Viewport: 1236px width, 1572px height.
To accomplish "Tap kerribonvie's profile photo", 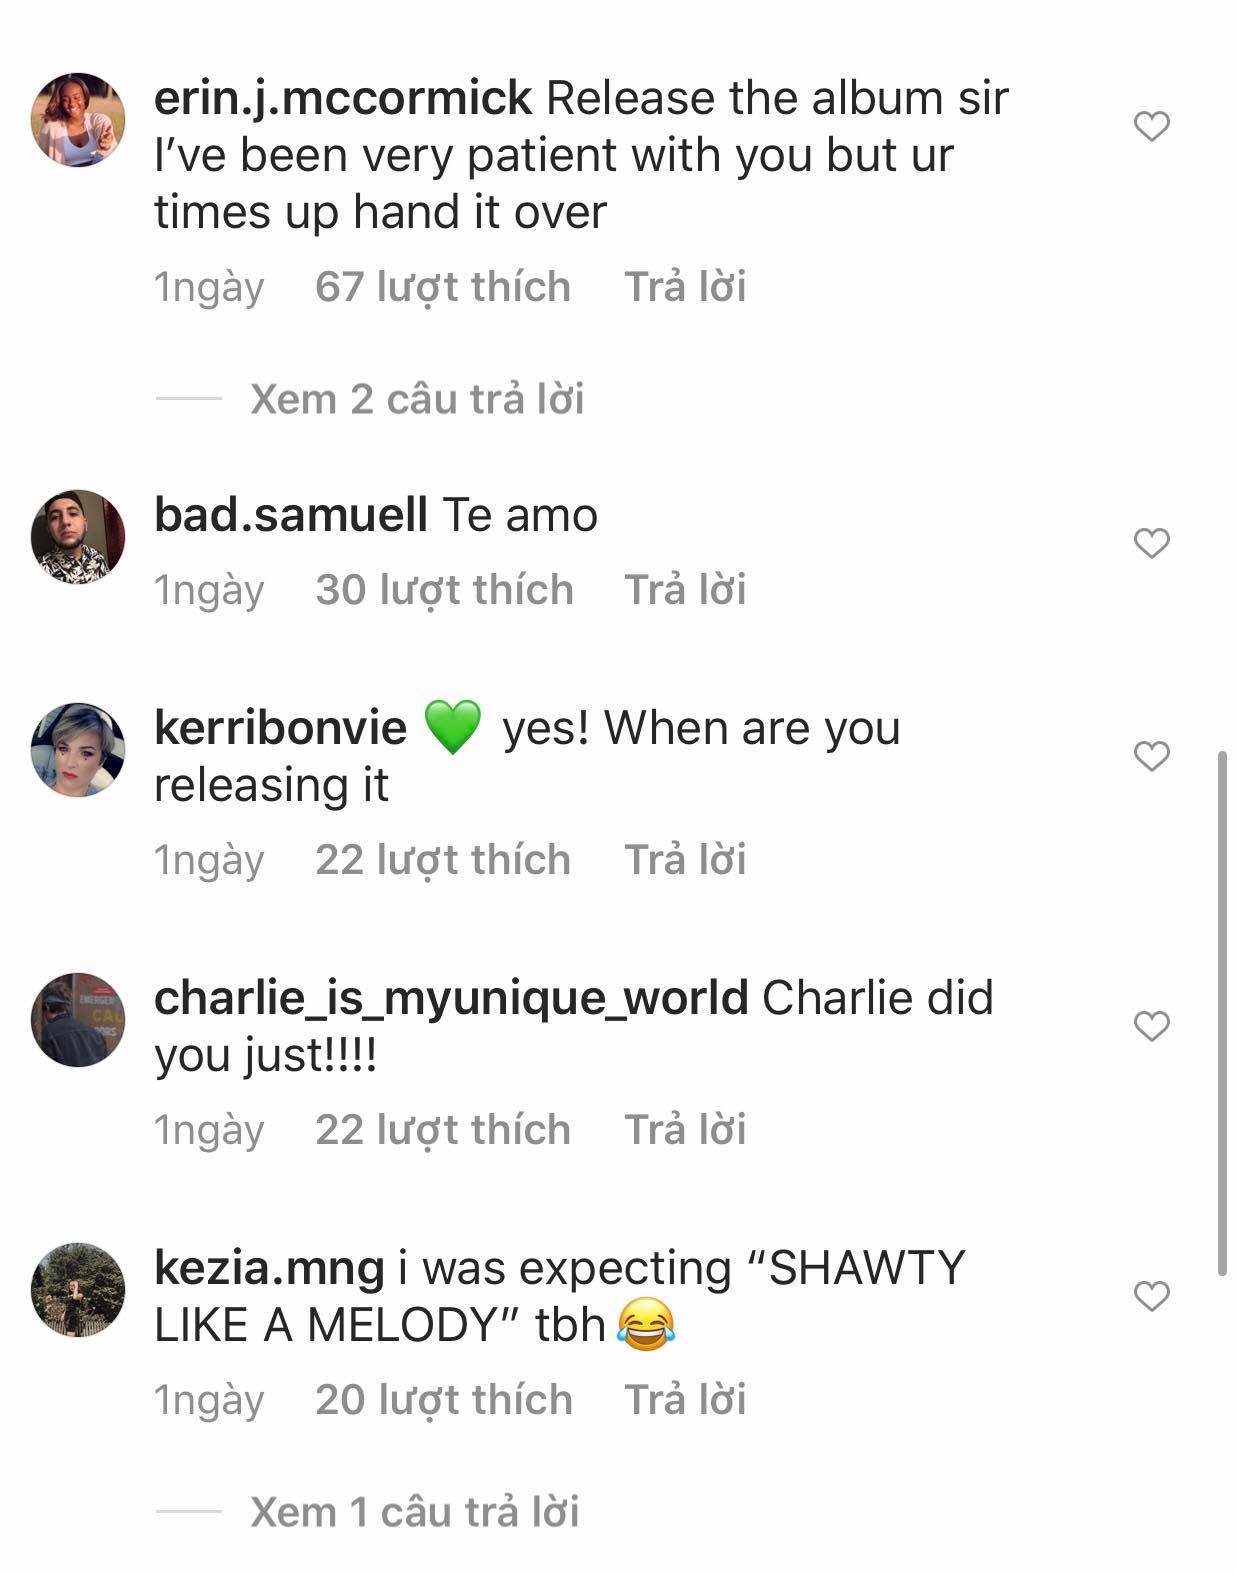I will 78,750.
